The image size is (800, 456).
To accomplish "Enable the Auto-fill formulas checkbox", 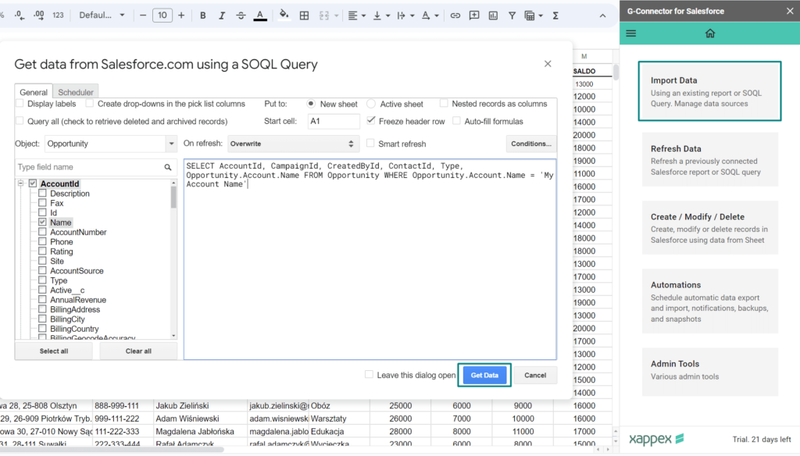I will click(457, 121).
